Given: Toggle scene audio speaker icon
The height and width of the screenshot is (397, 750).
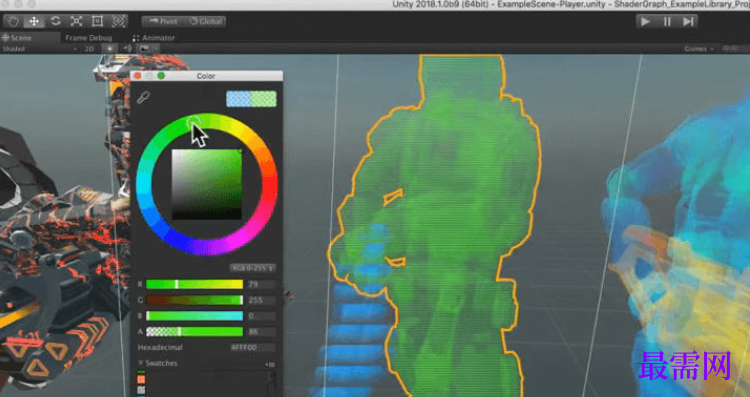Looking at the screenshot, I should pos(127,49).
